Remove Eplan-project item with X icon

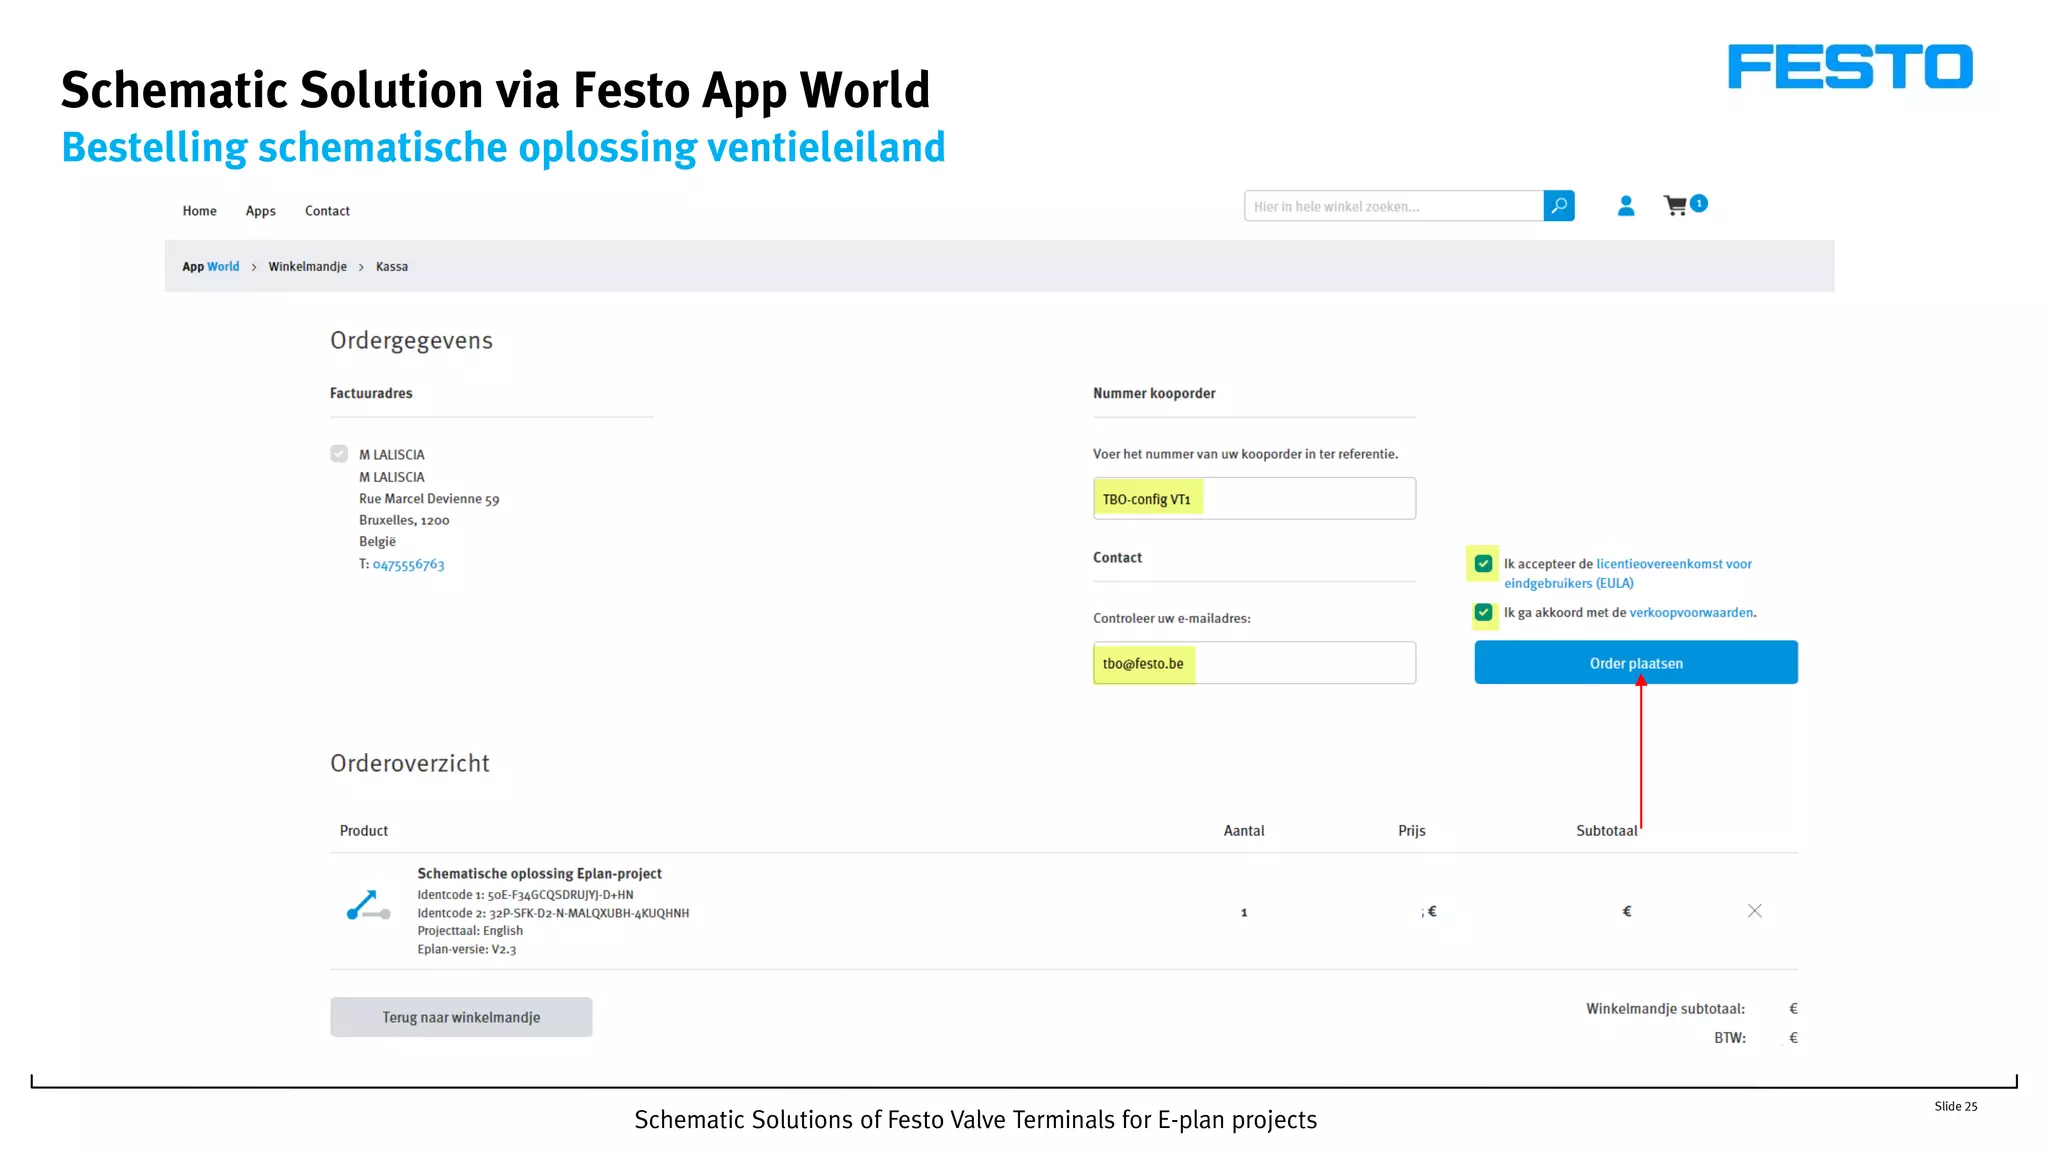(1754, 911)
